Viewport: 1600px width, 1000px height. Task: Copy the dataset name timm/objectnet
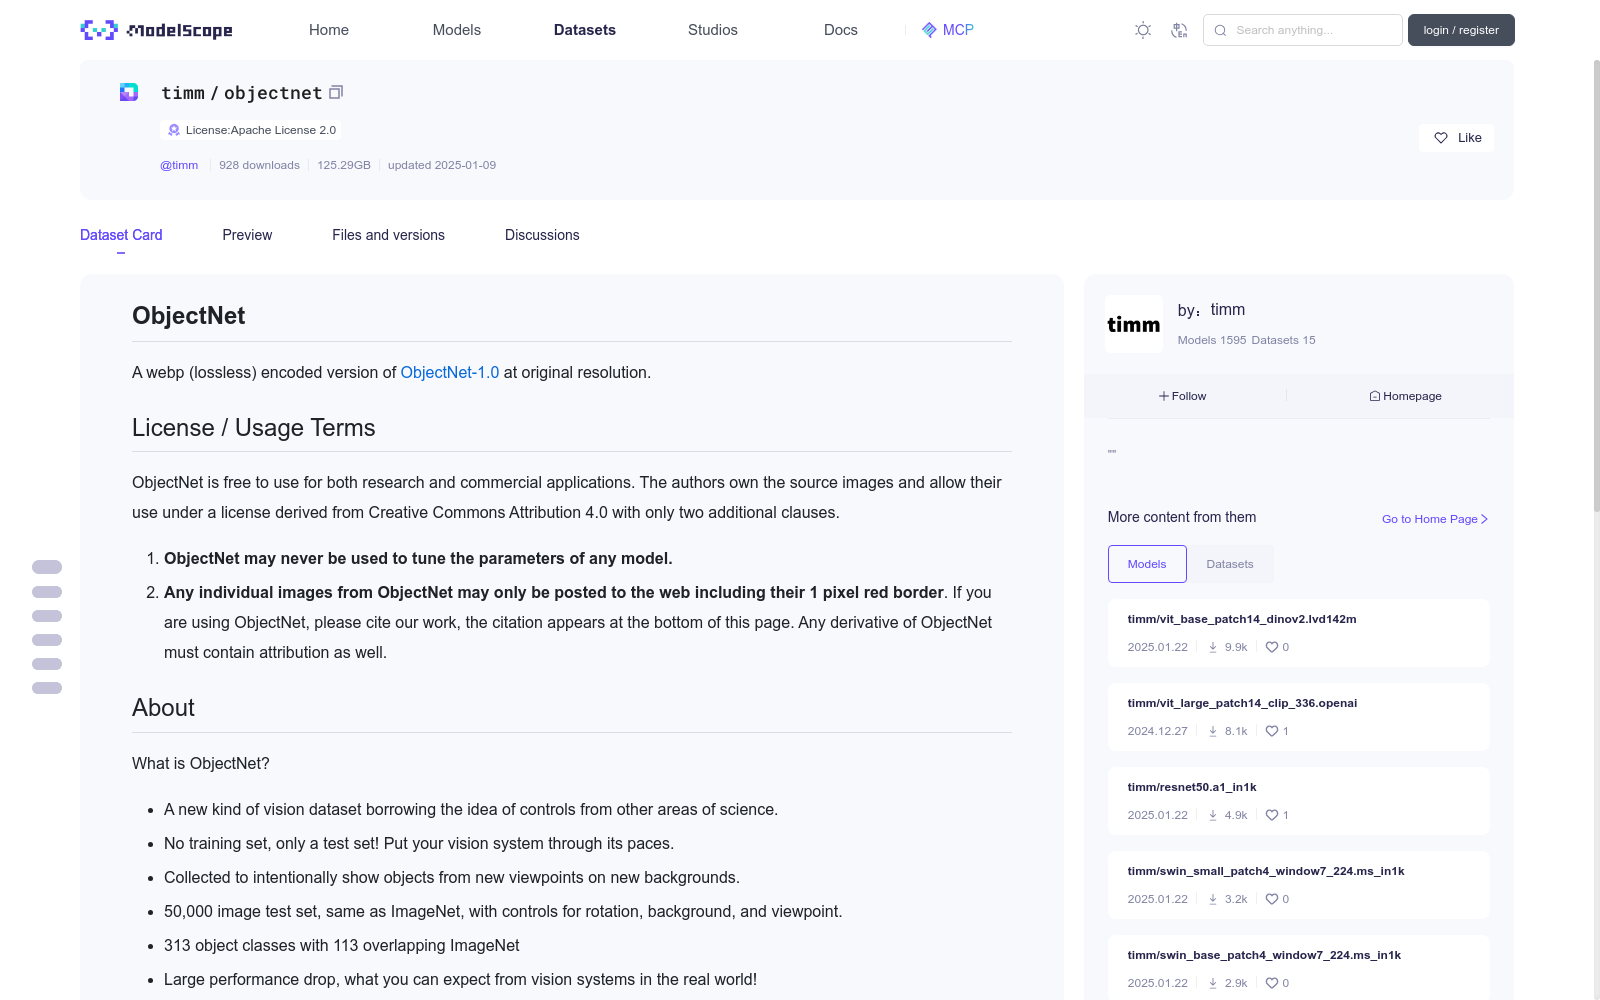tap(336, 92)
